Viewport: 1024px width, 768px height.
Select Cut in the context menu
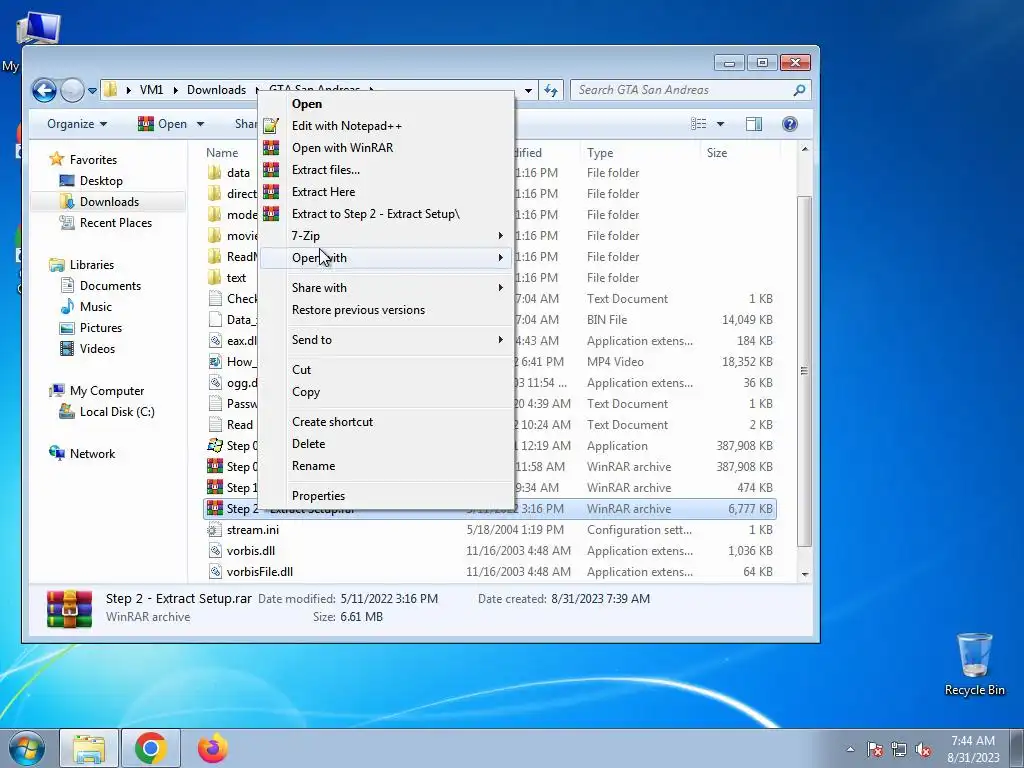click(x=387, y=370)
